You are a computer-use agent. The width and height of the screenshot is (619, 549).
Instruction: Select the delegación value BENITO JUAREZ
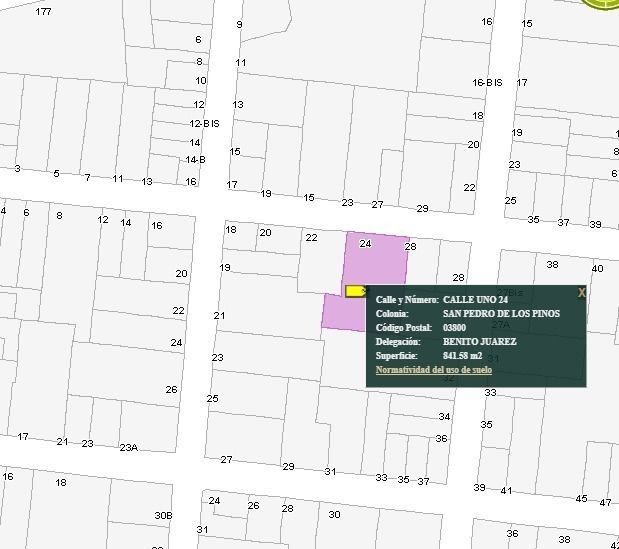pos(480,342)
